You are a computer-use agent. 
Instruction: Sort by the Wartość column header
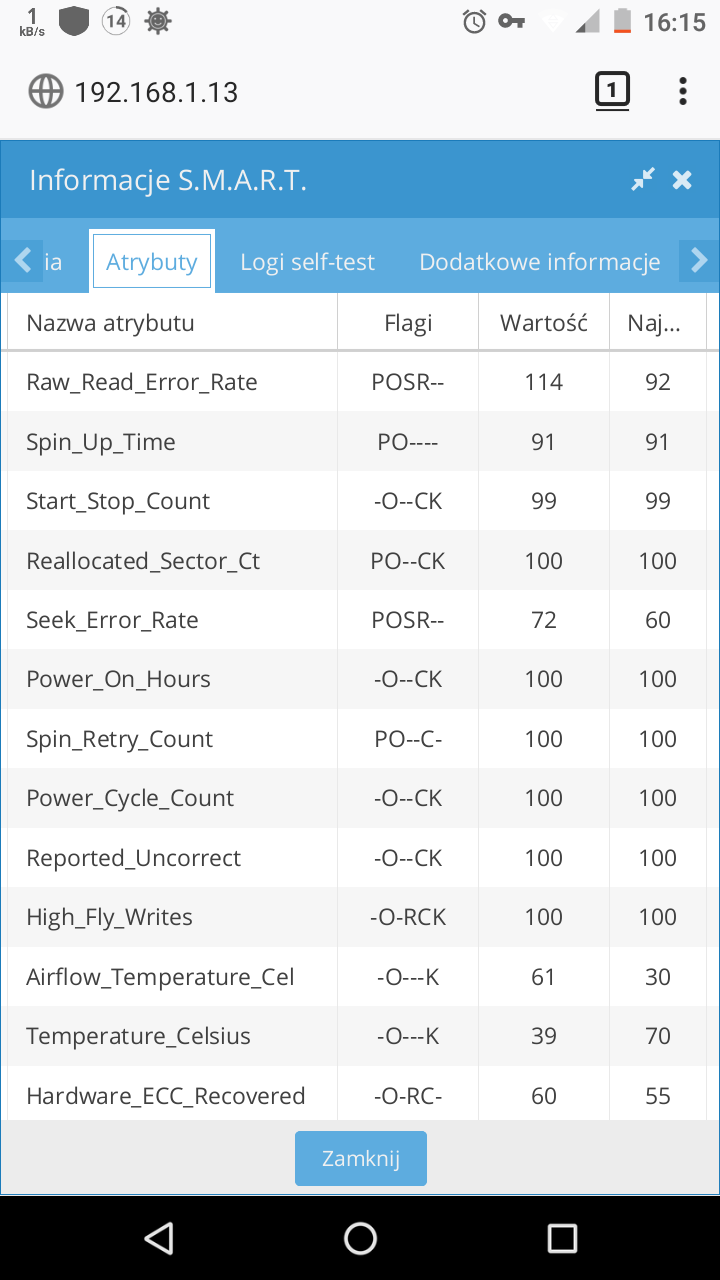tap(544, 323)
